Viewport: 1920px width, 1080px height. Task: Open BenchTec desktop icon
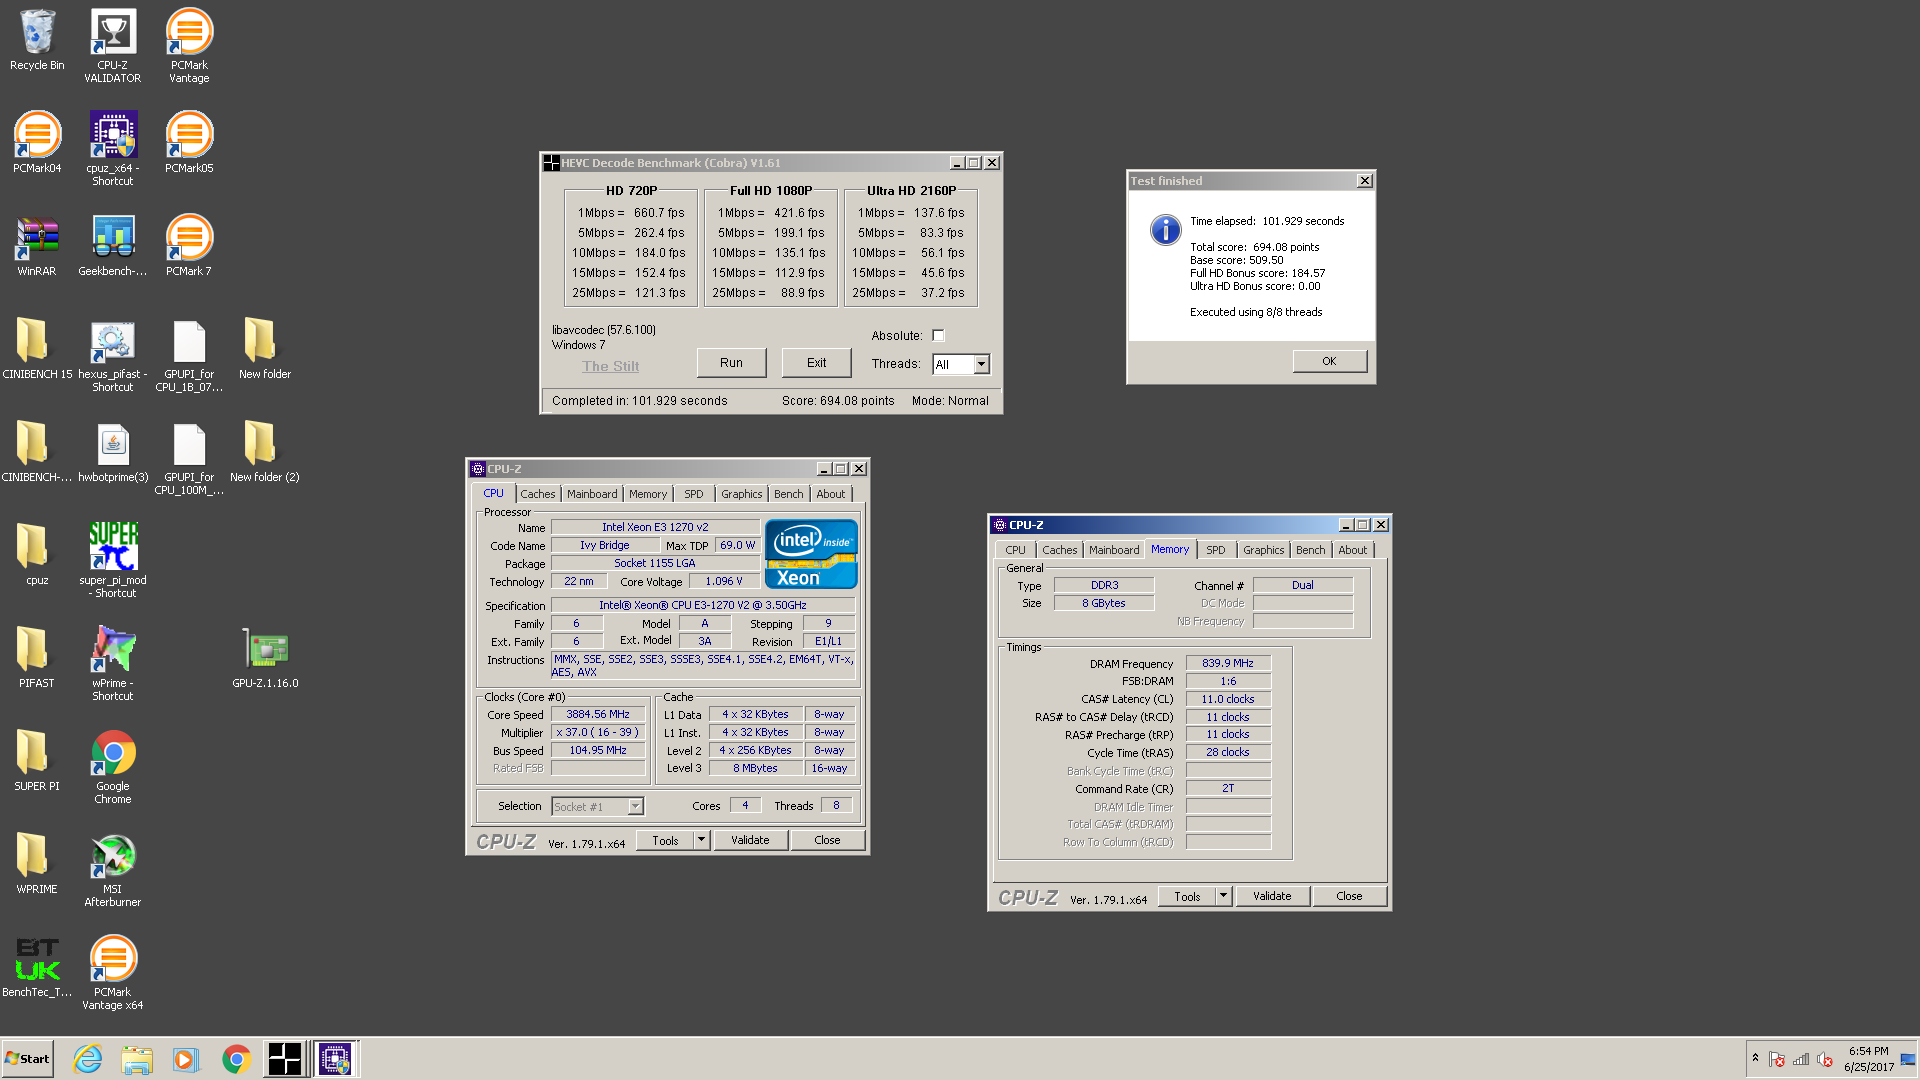pos(37,967)
